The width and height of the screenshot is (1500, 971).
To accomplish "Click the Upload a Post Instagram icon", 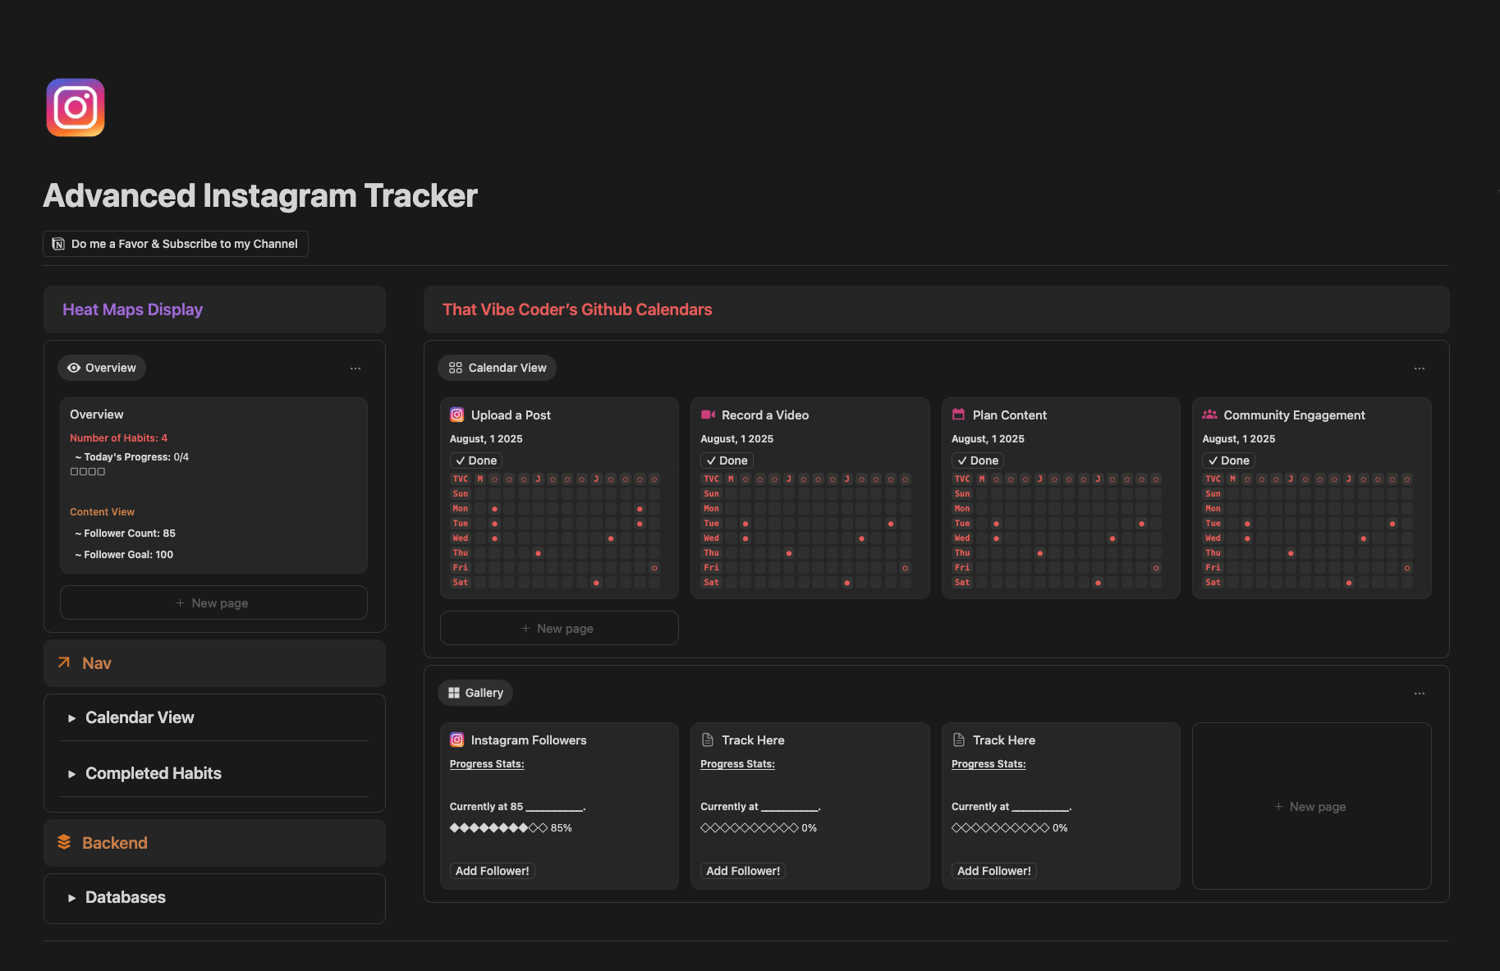I will pos(457,415).
